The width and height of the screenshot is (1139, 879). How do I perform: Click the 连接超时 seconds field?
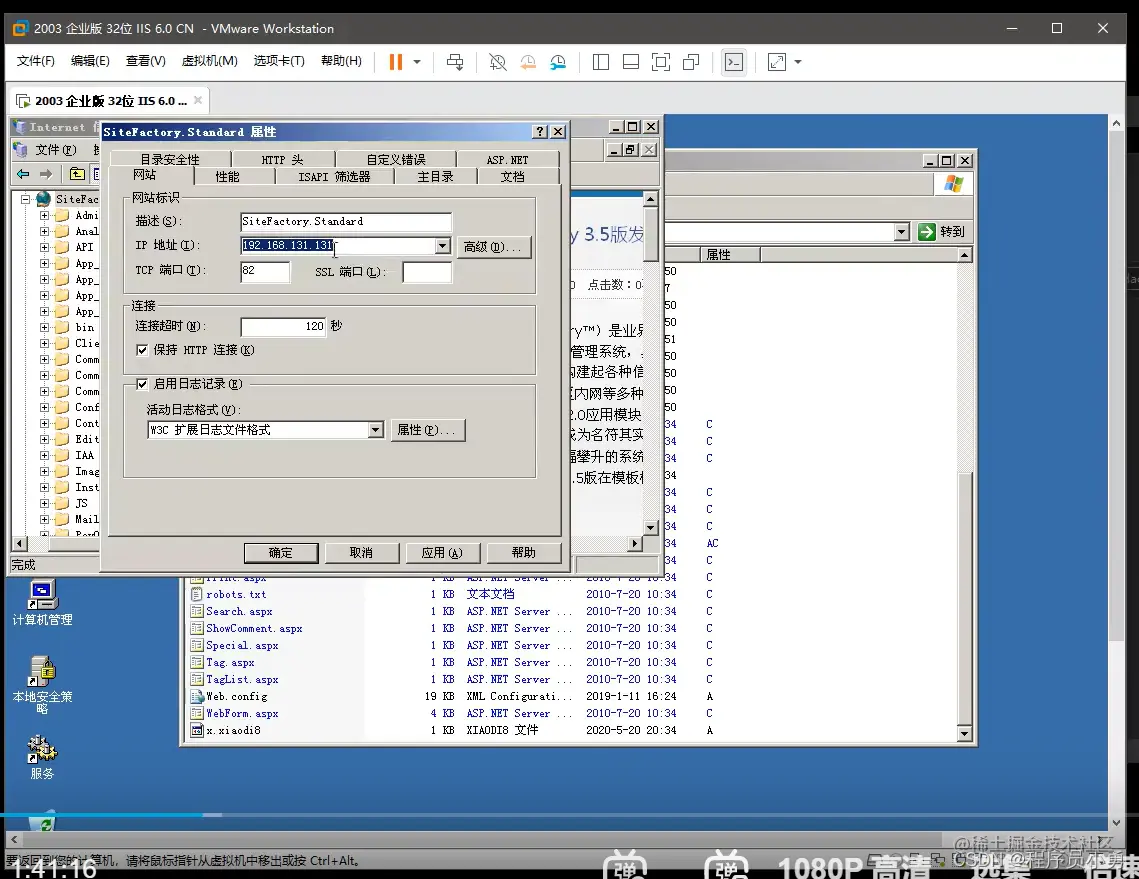283,327
